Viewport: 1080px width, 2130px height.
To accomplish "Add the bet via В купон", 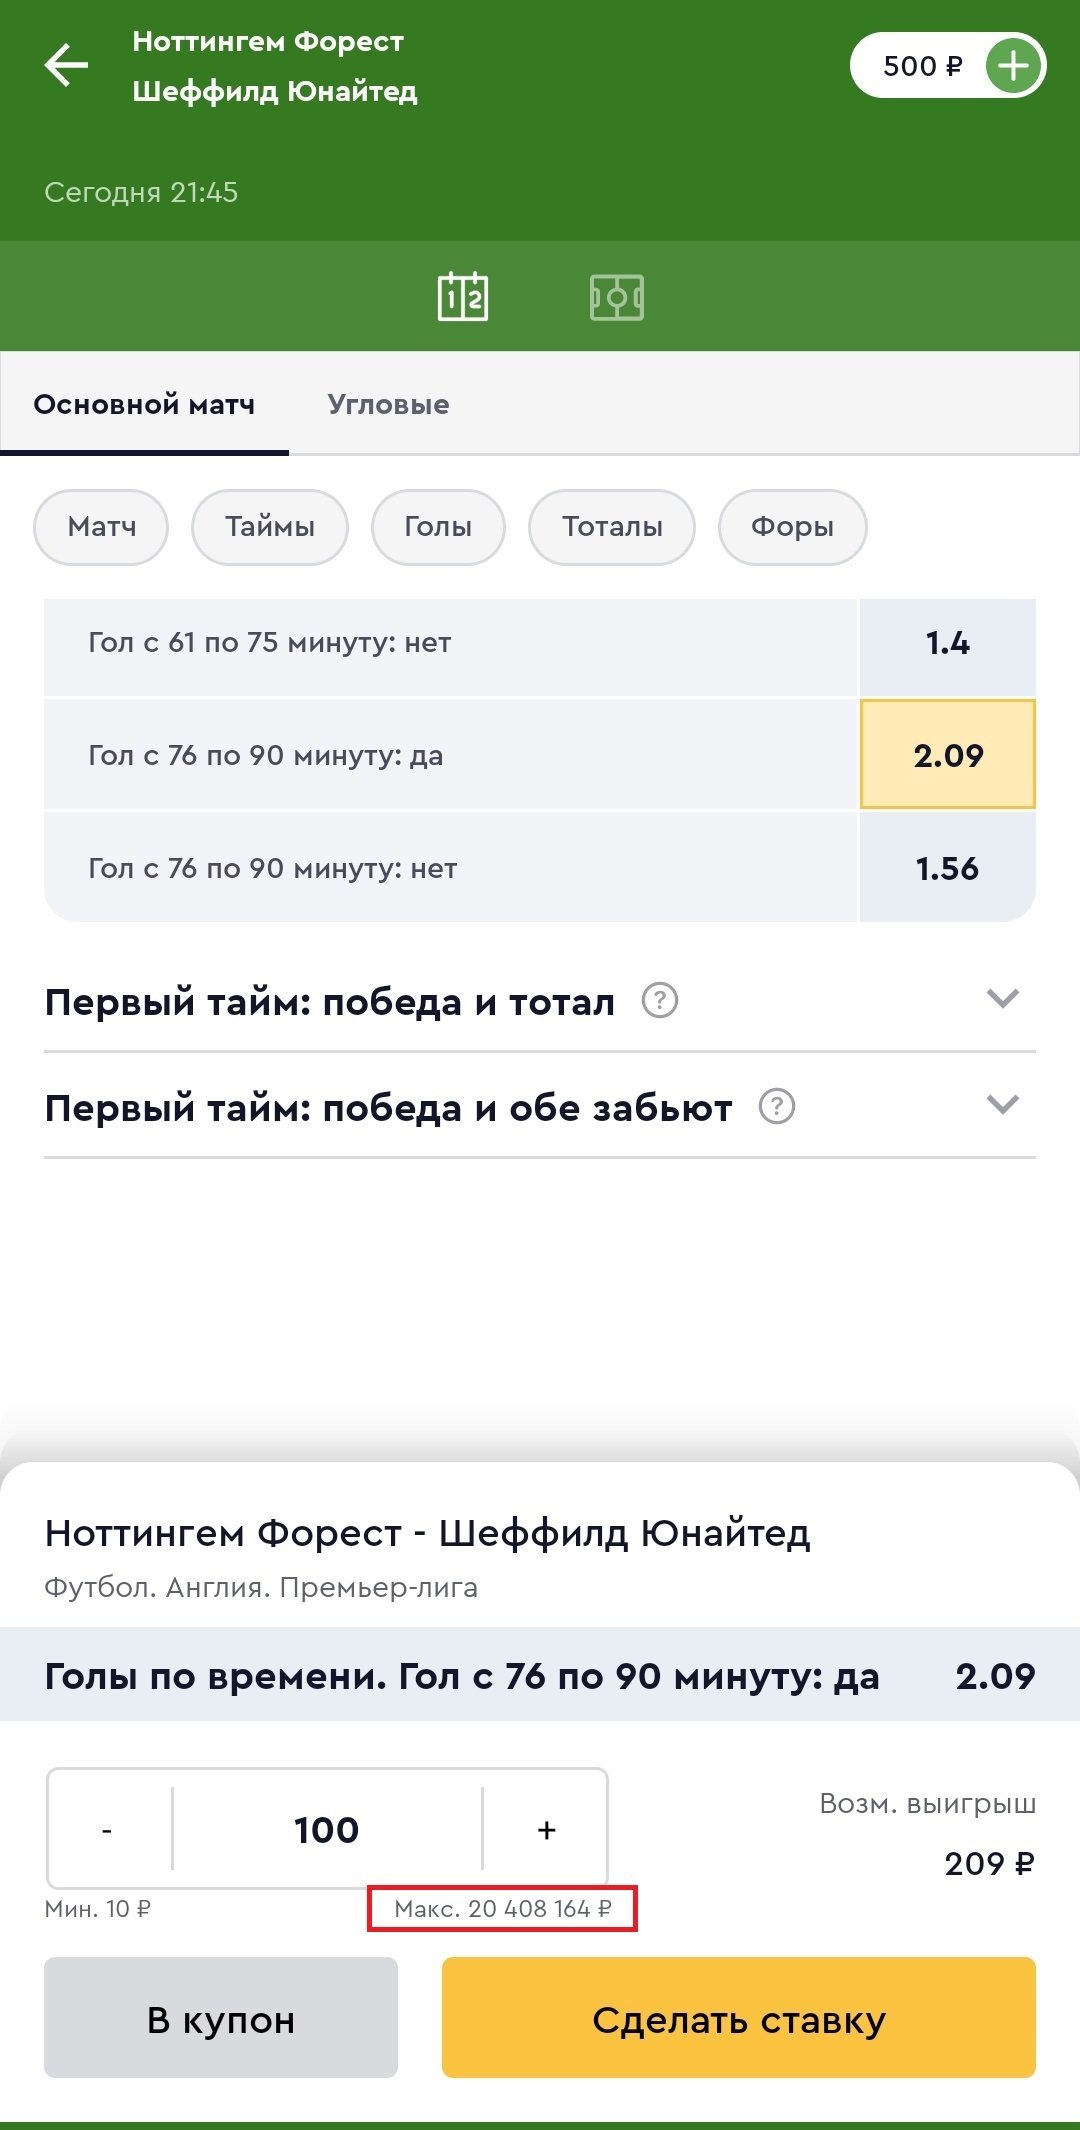I will click(x=221, y=2020).
